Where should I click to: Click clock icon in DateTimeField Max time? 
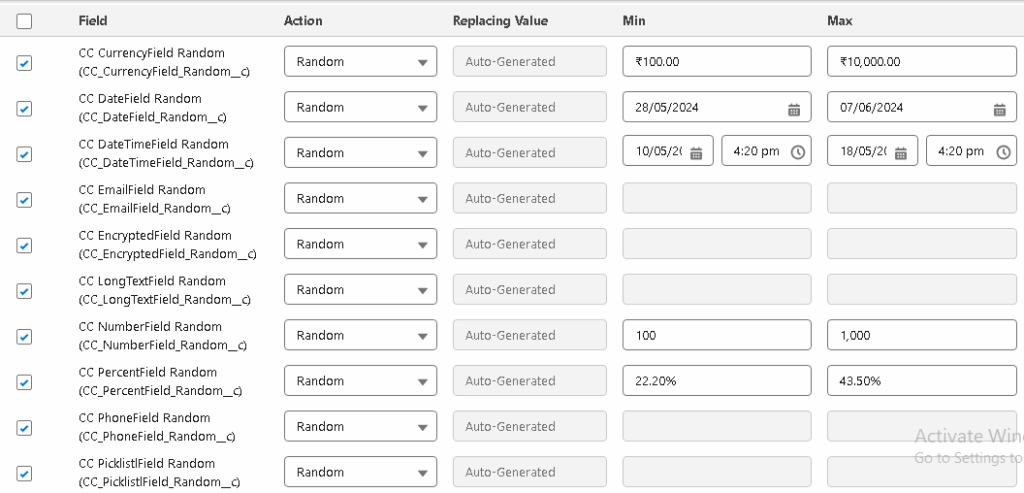(1001, 153)
